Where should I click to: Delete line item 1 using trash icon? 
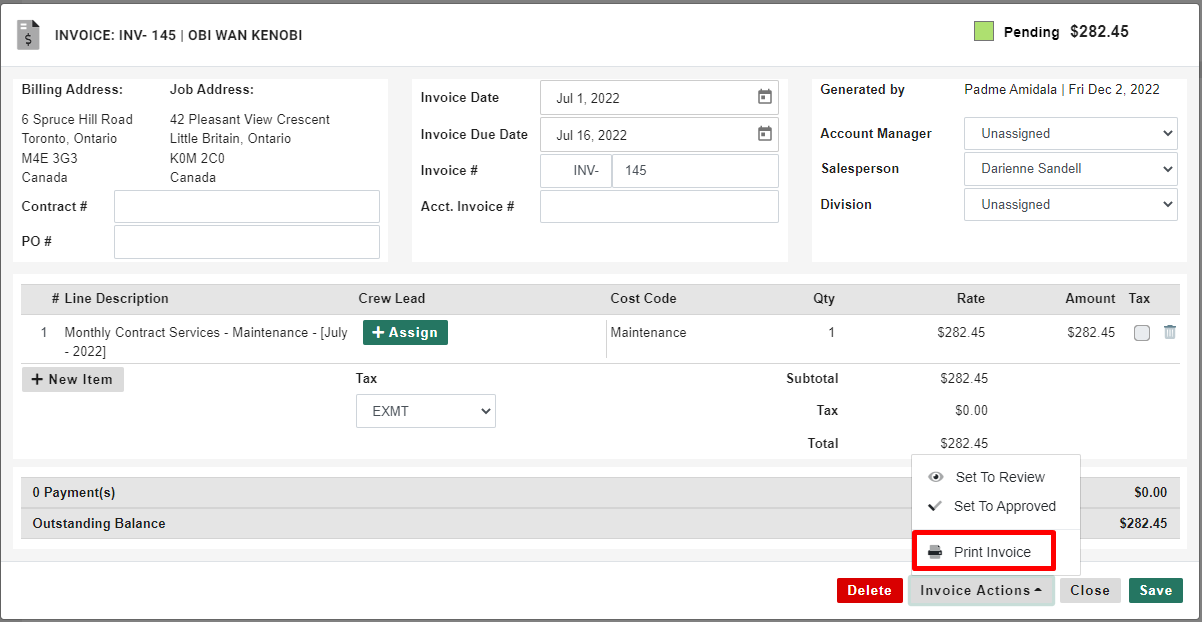pos(1170,332)
